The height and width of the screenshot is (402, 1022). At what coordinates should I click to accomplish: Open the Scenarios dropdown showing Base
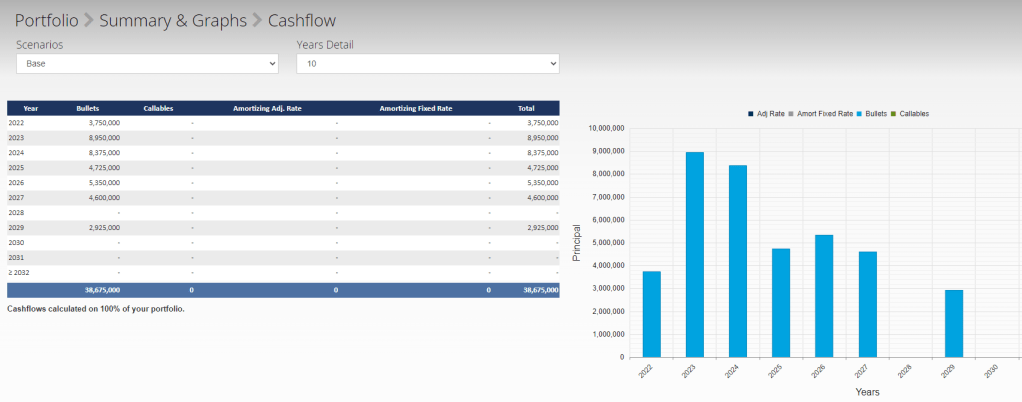[x=147, y=64]
